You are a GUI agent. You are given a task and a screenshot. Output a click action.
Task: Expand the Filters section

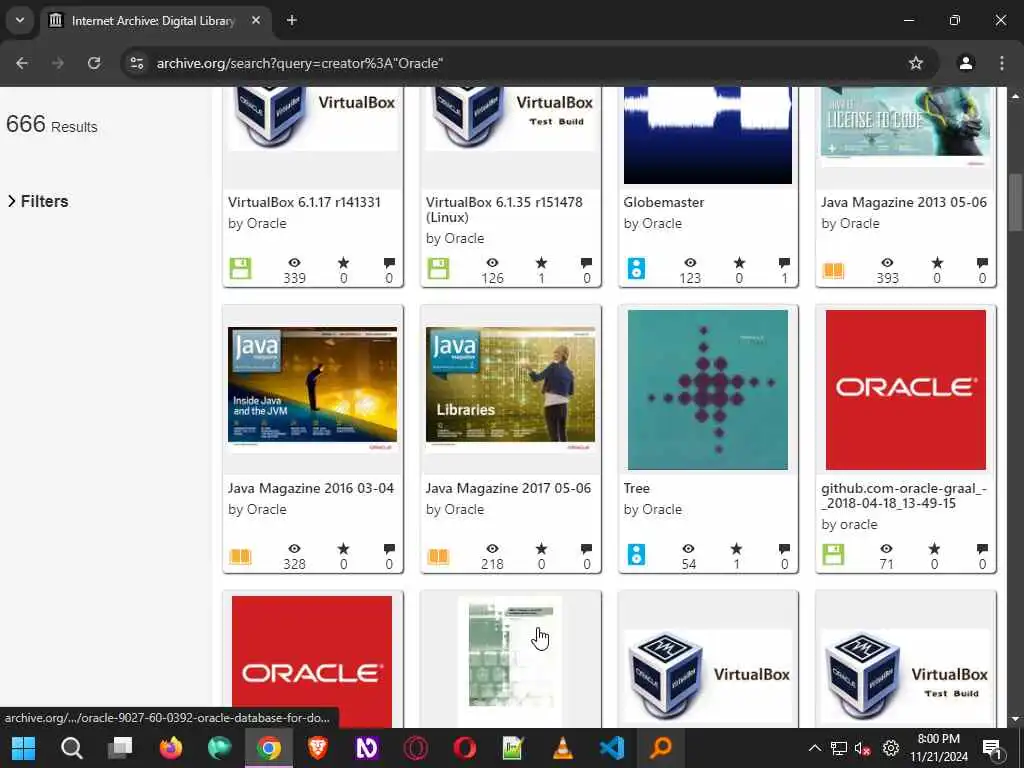(x=38, y=201)
